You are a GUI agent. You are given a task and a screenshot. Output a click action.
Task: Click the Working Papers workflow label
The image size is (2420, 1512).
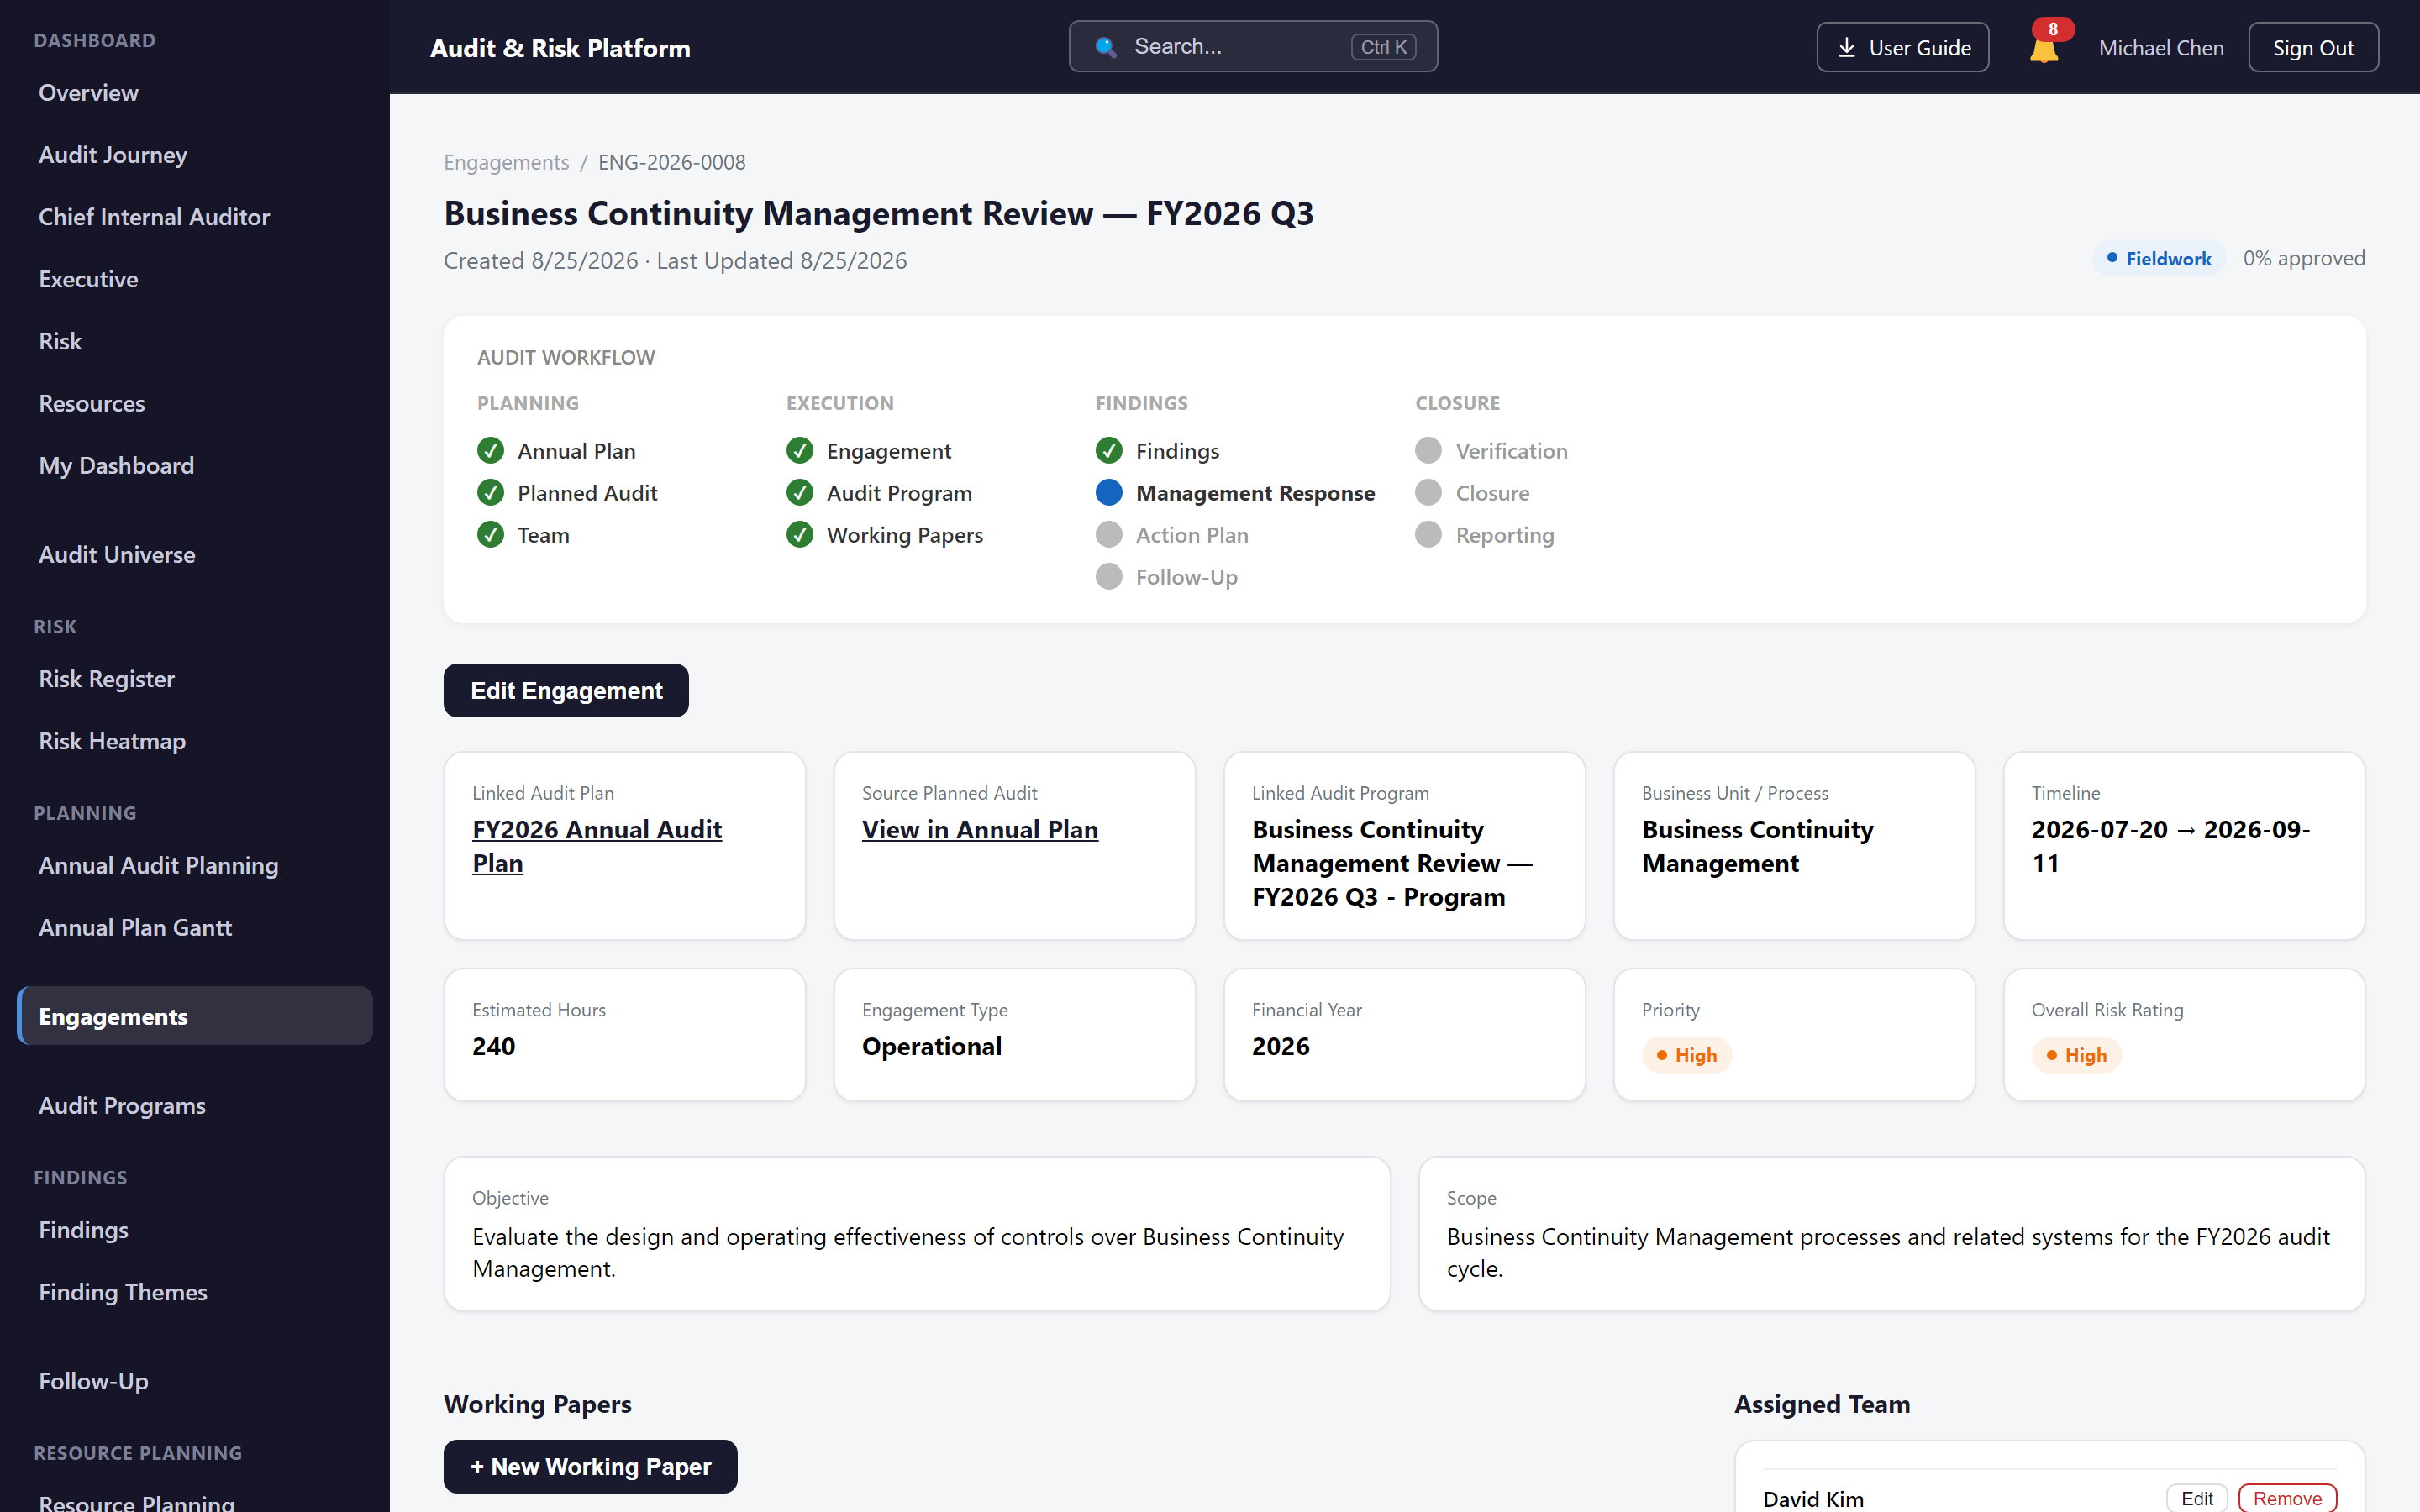[x=905, y=535]
